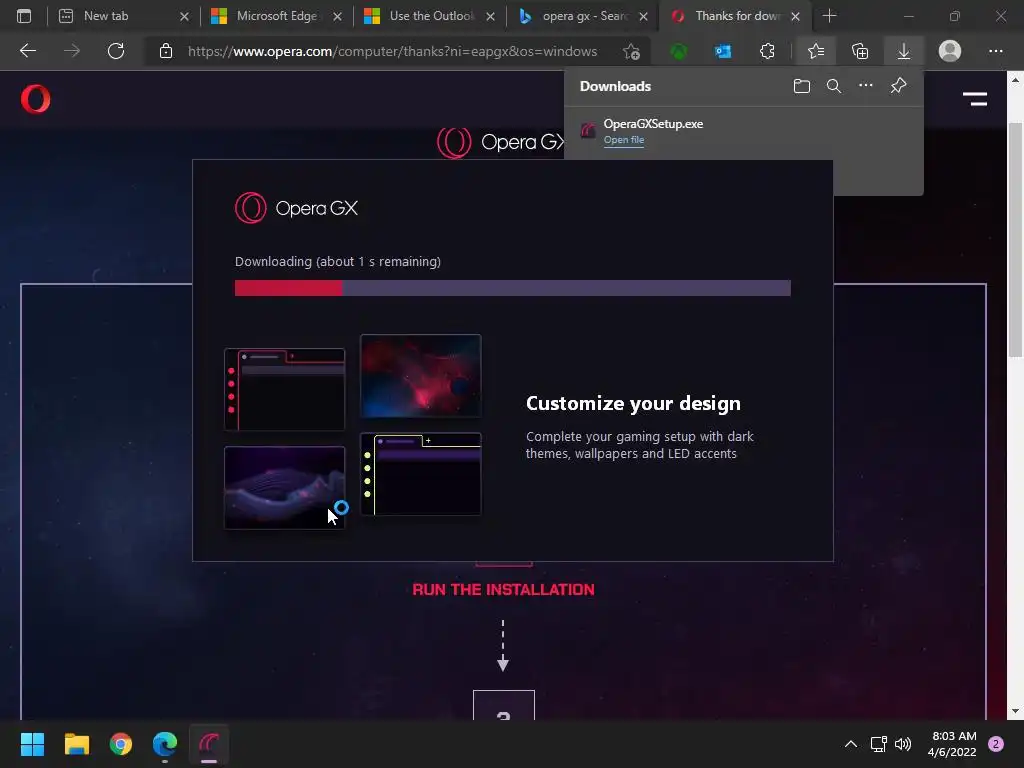This screenshot has height=768, width=1024.
Task: Open volume control in system tray
Action: point(903,744)
